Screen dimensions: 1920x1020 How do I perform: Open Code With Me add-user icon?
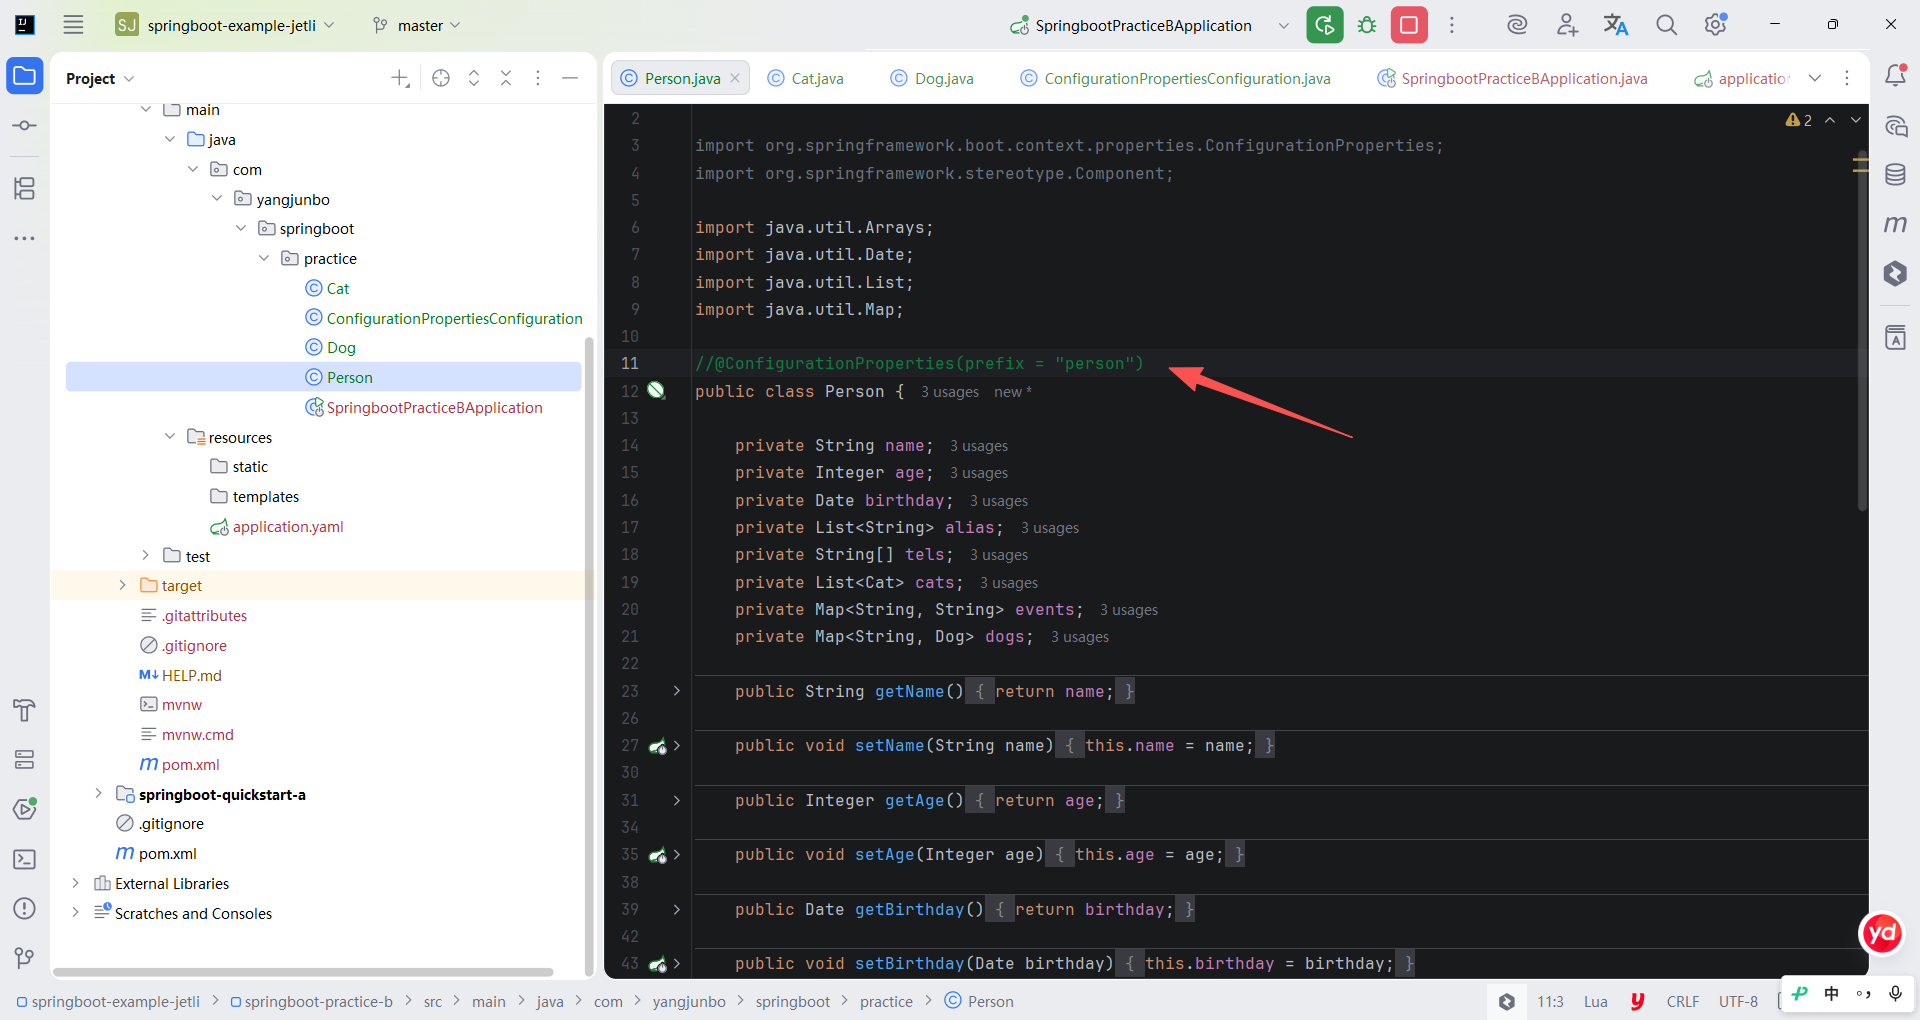(x=1567, y=25)
